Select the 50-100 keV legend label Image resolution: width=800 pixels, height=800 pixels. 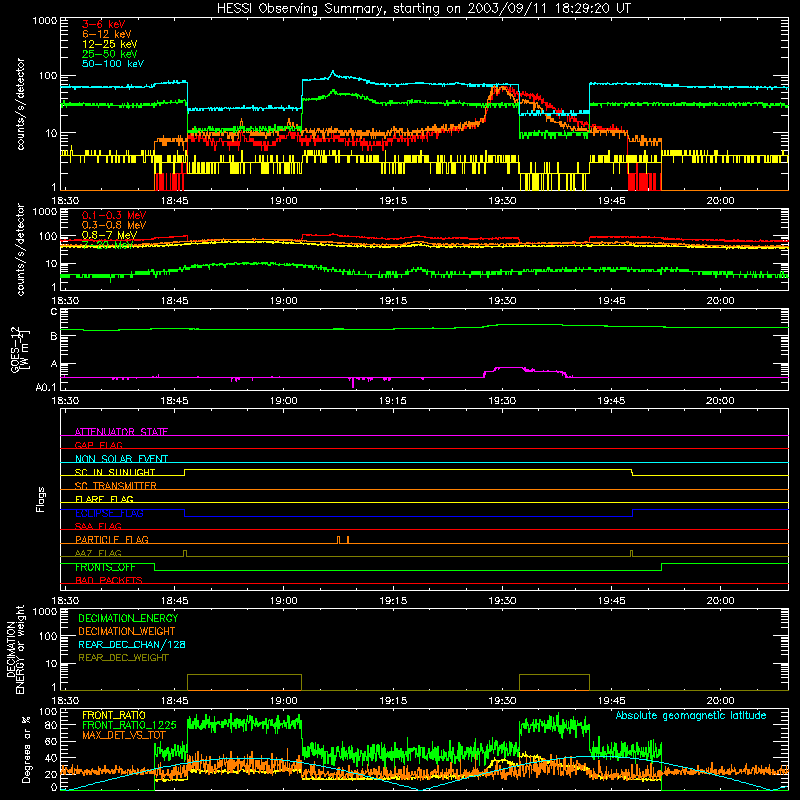(112, 63)
